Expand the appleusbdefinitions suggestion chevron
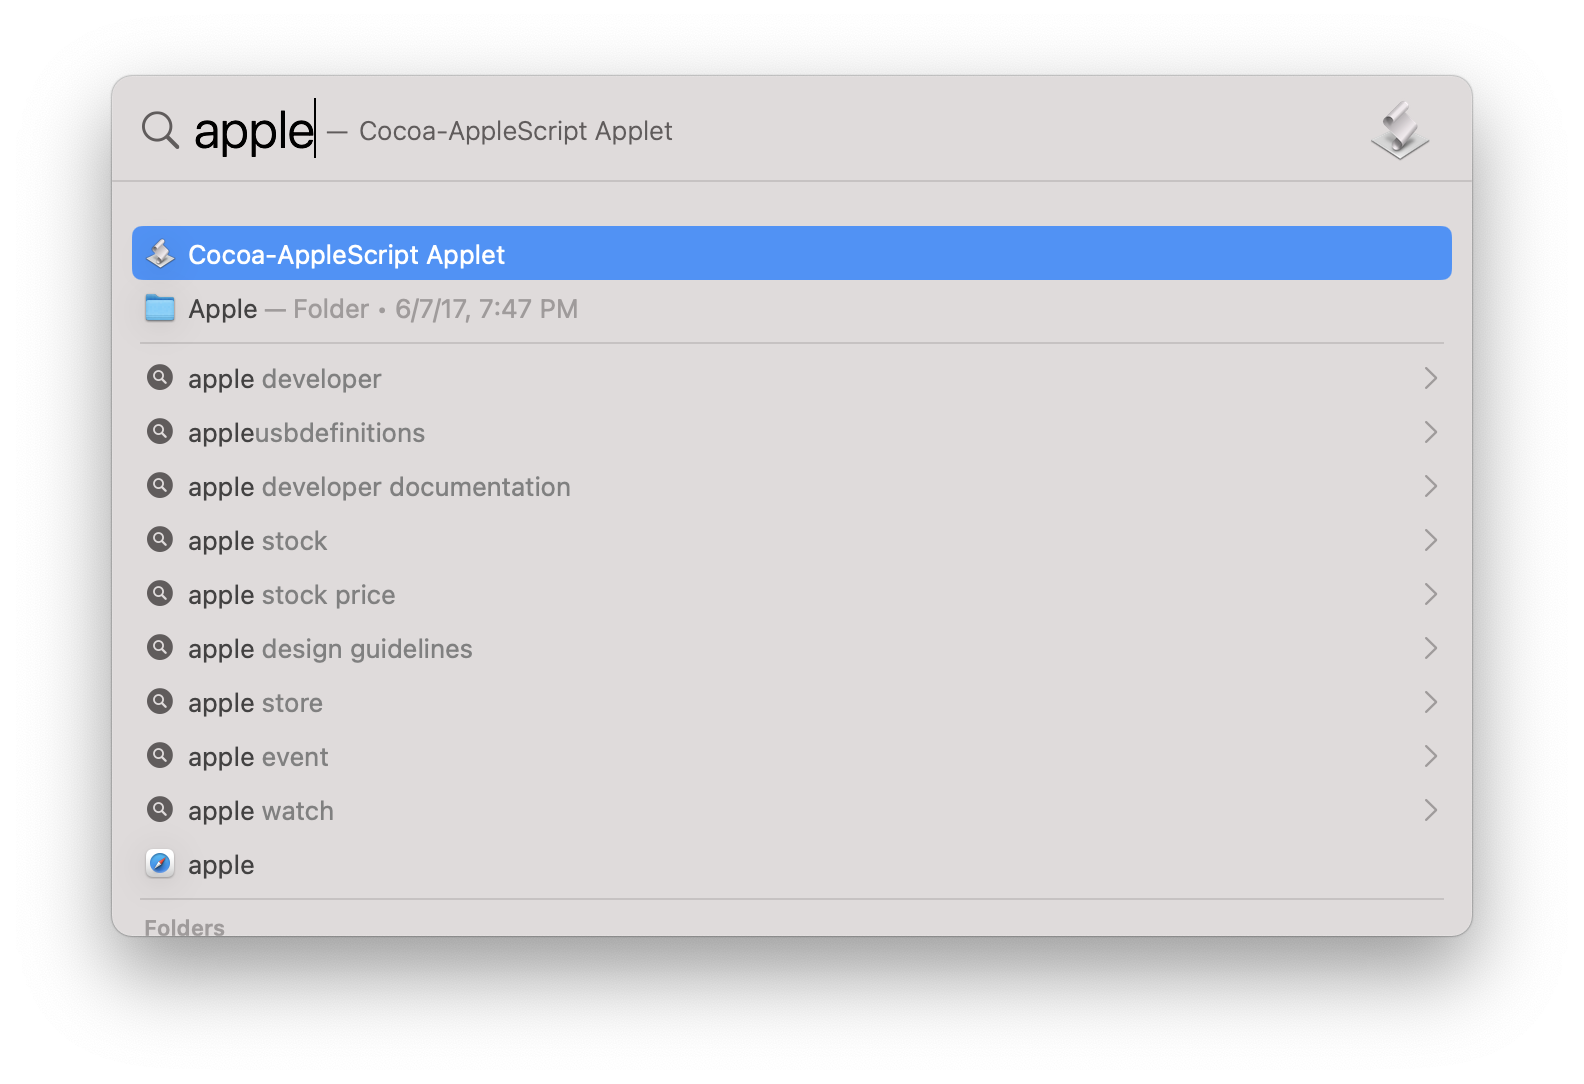 [1430, 432]
